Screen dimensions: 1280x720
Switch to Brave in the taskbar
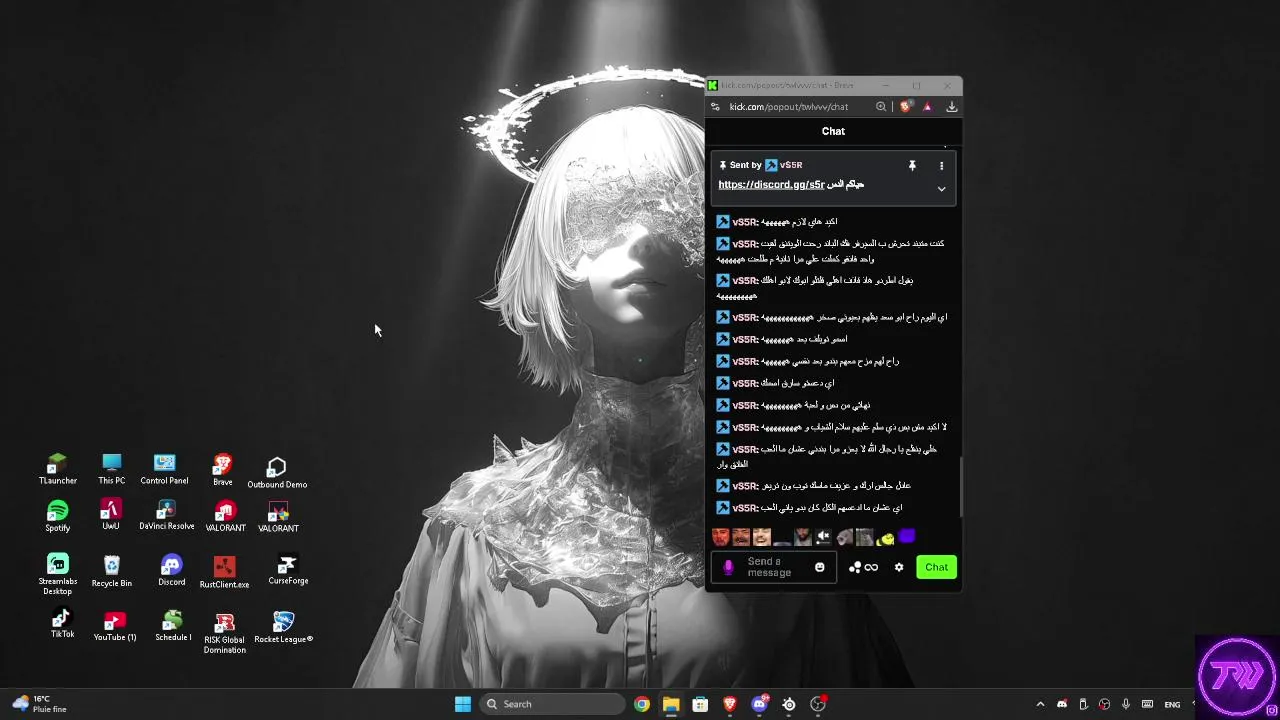(730, 704)
